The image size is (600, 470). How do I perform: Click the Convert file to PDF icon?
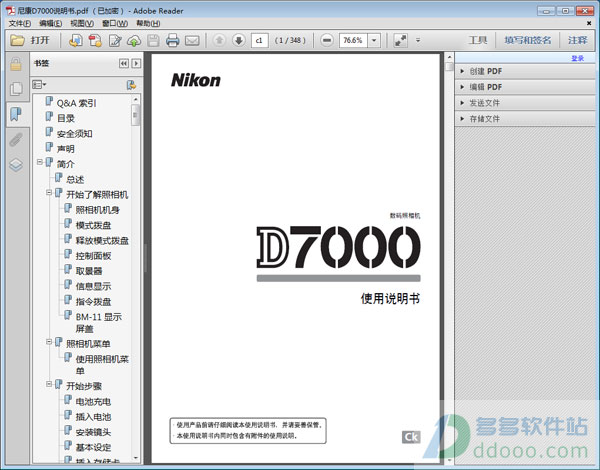tap(95, 40)
